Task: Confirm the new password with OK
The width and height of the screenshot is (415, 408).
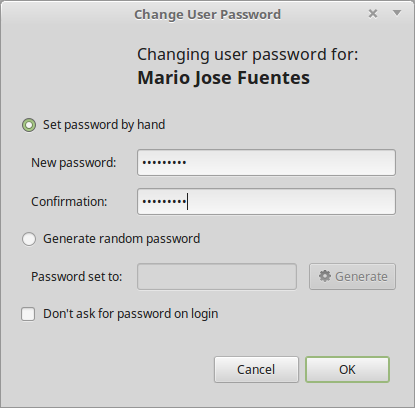Action: 347,369
